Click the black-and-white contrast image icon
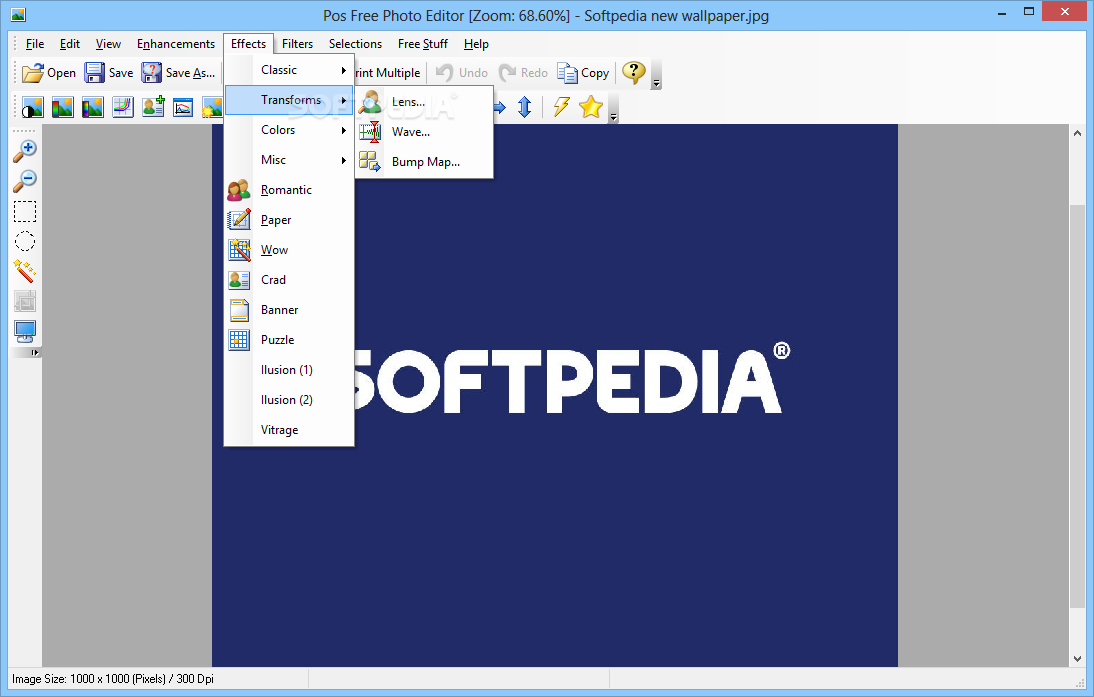 click(x=32, y=107)
